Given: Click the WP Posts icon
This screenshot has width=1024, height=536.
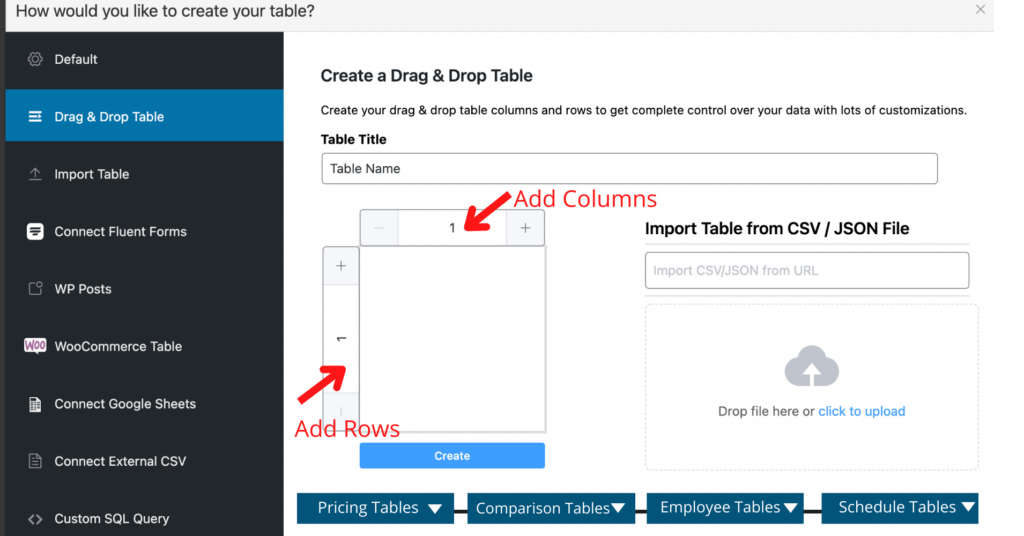Looking at the screenshot, I should click(35, 289).
